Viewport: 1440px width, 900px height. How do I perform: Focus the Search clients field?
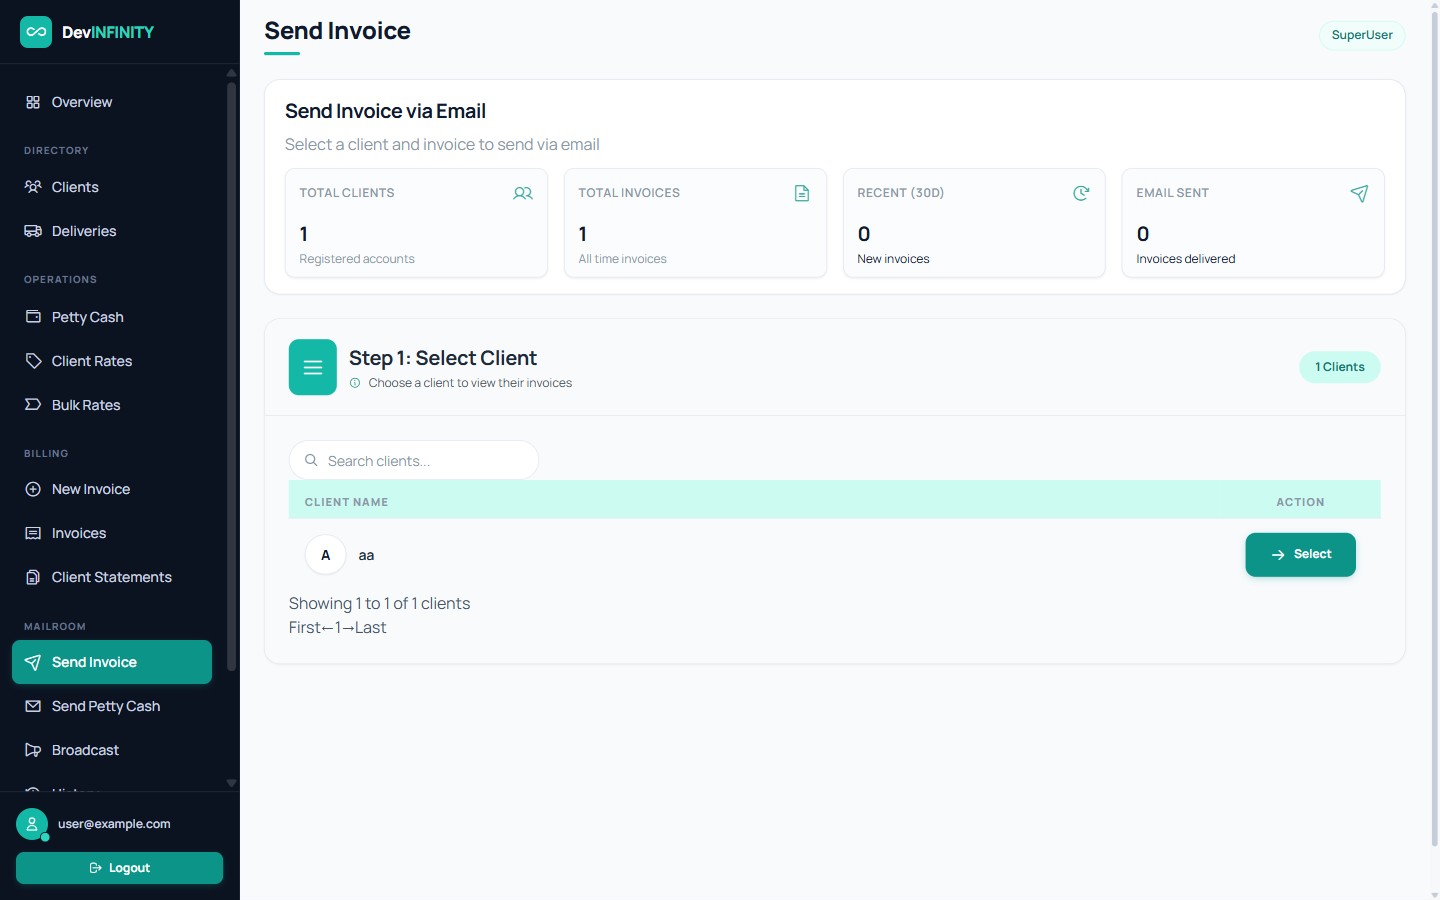pyautogui.click(x=414, y=460)
